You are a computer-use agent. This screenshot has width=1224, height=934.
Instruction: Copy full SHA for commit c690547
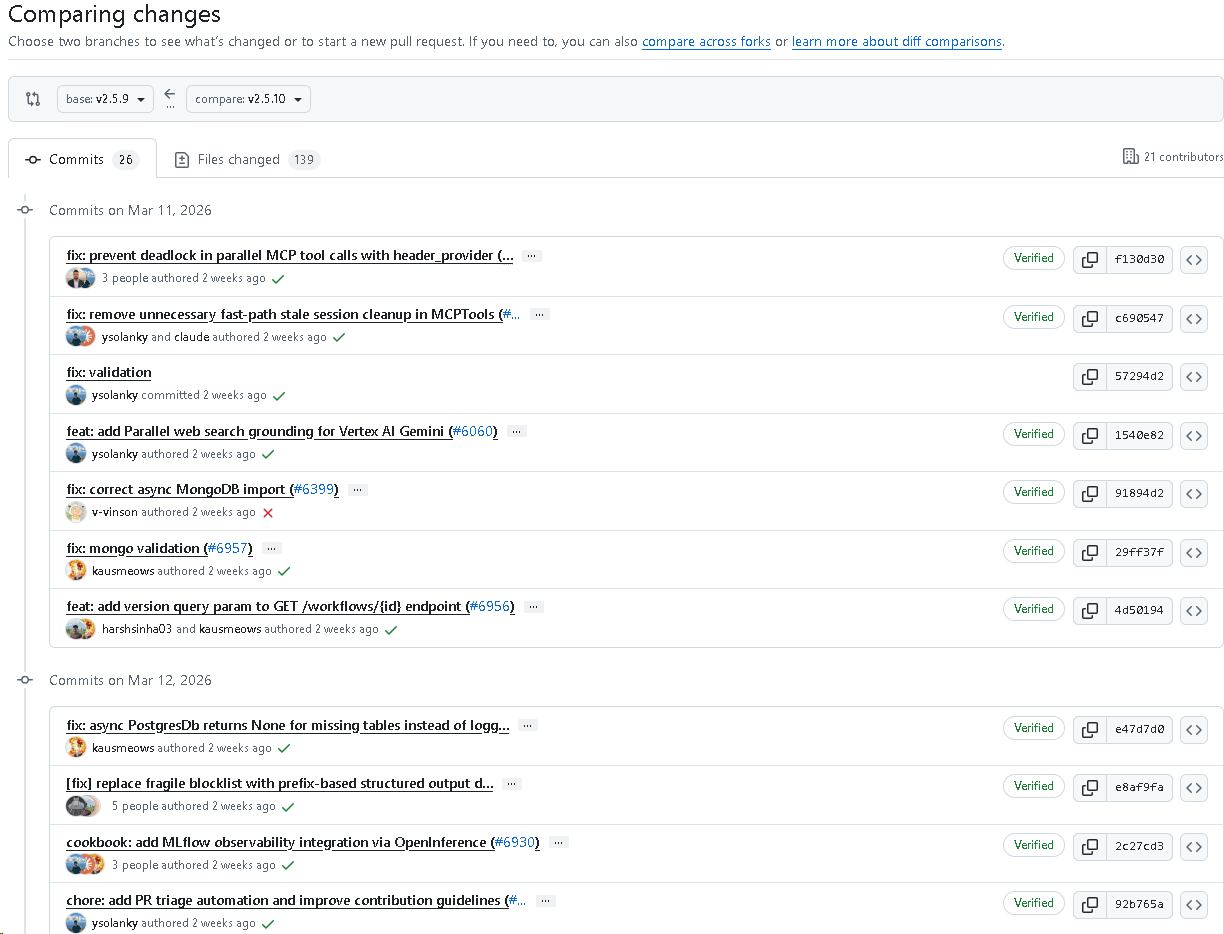pos(1090,319)
